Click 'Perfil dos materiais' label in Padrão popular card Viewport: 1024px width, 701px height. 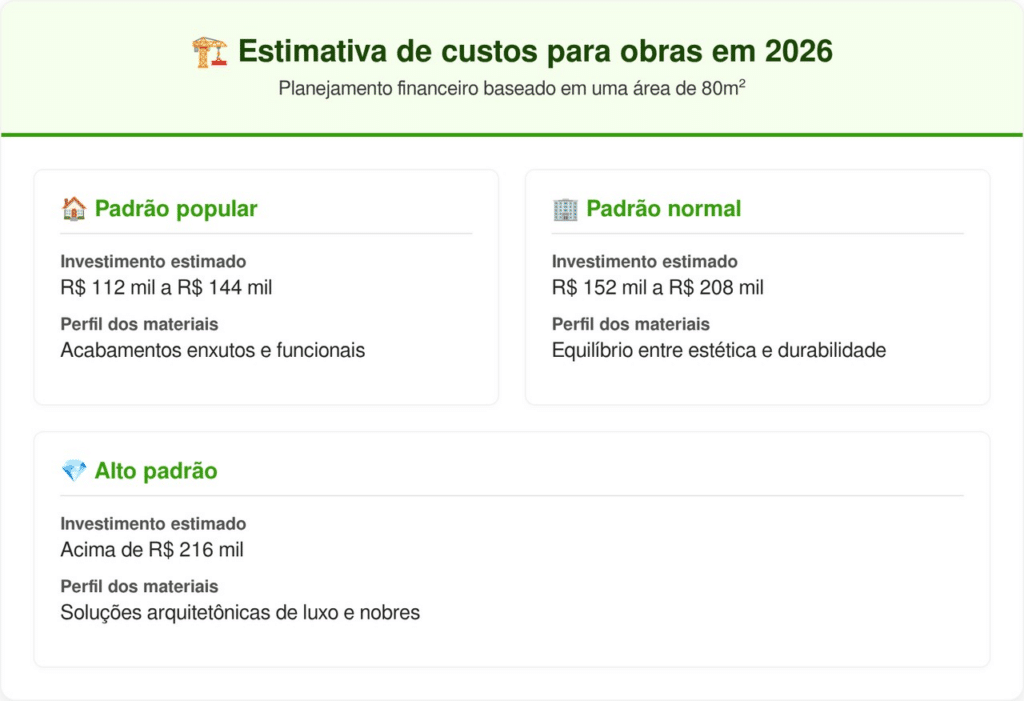tap(139, 324)
